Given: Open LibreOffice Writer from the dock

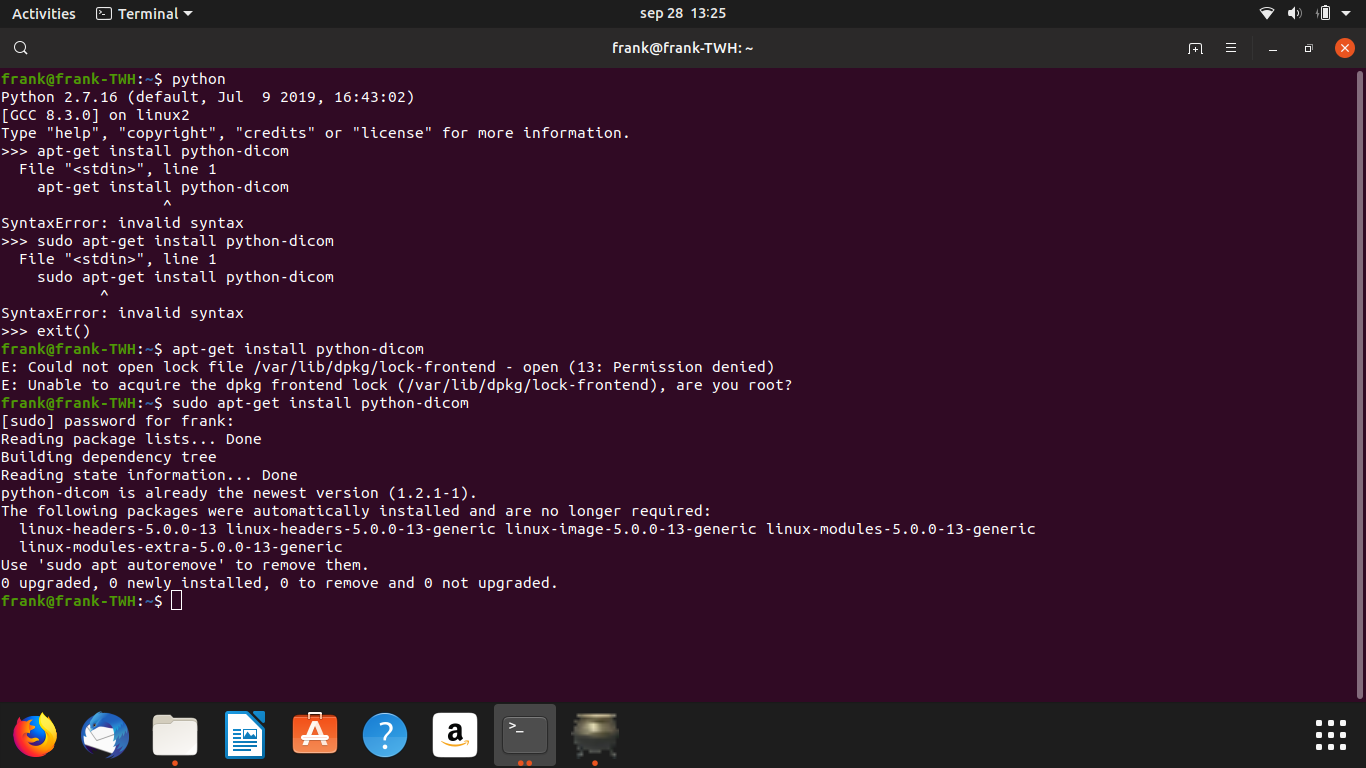Looking at the screenshot, I should pos(245,736).
